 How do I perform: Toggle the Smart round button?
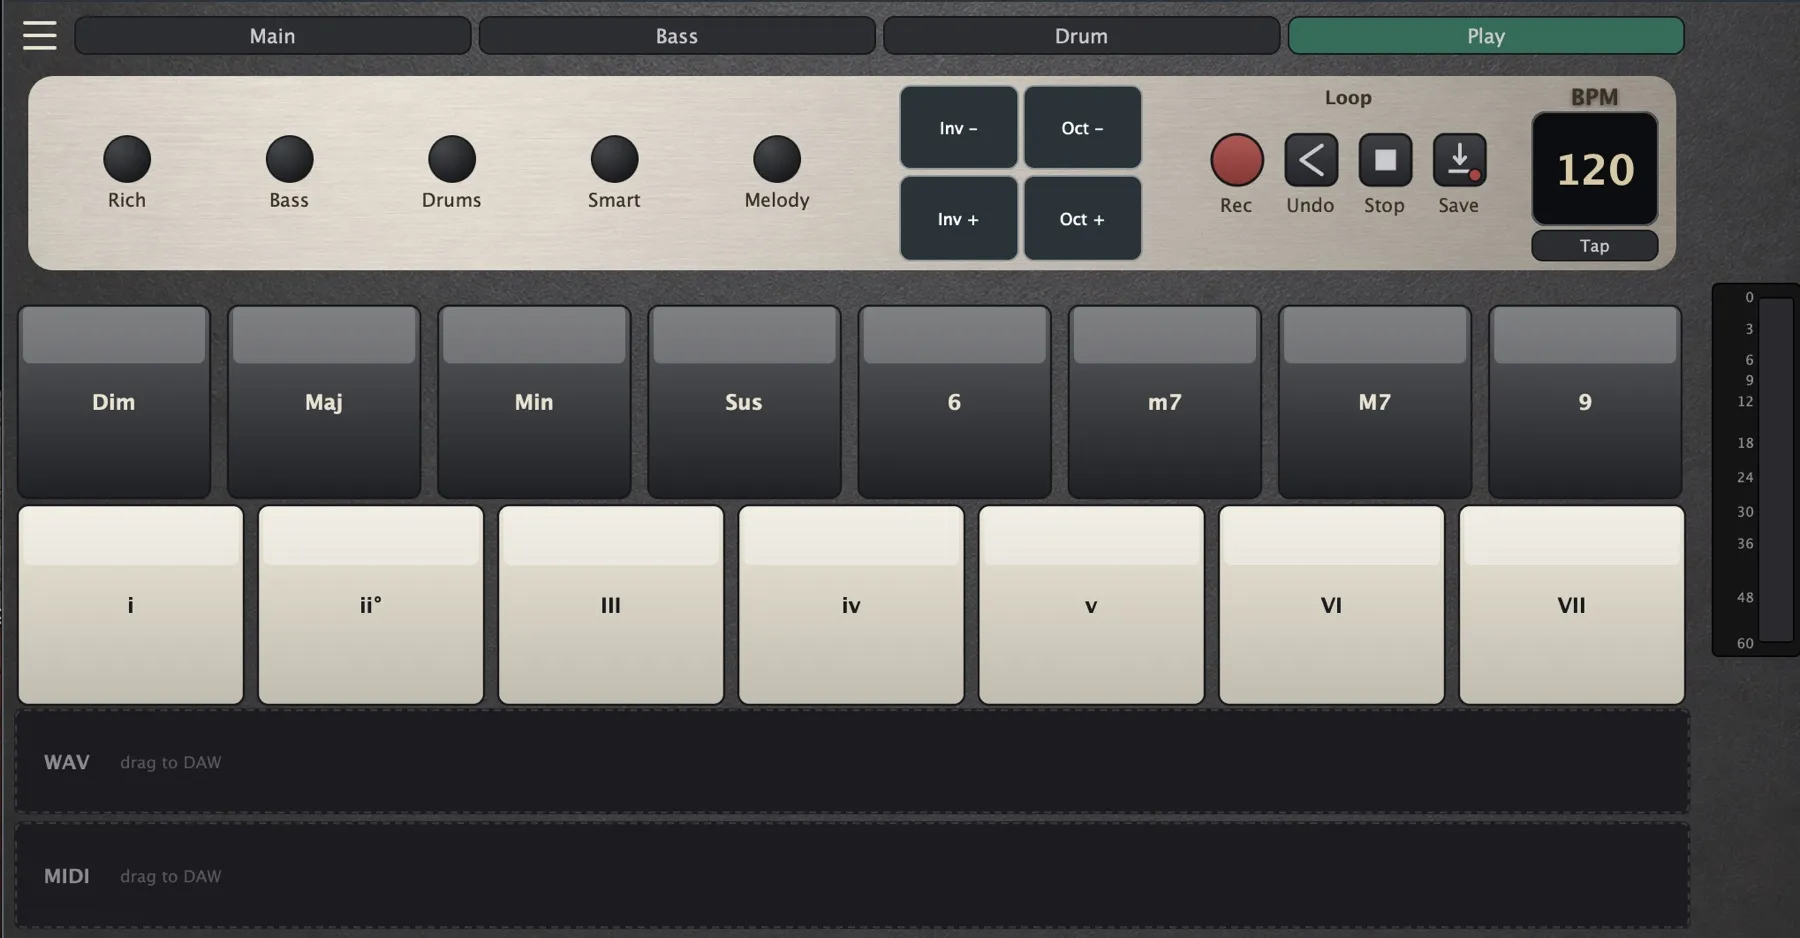pos(614,159)
